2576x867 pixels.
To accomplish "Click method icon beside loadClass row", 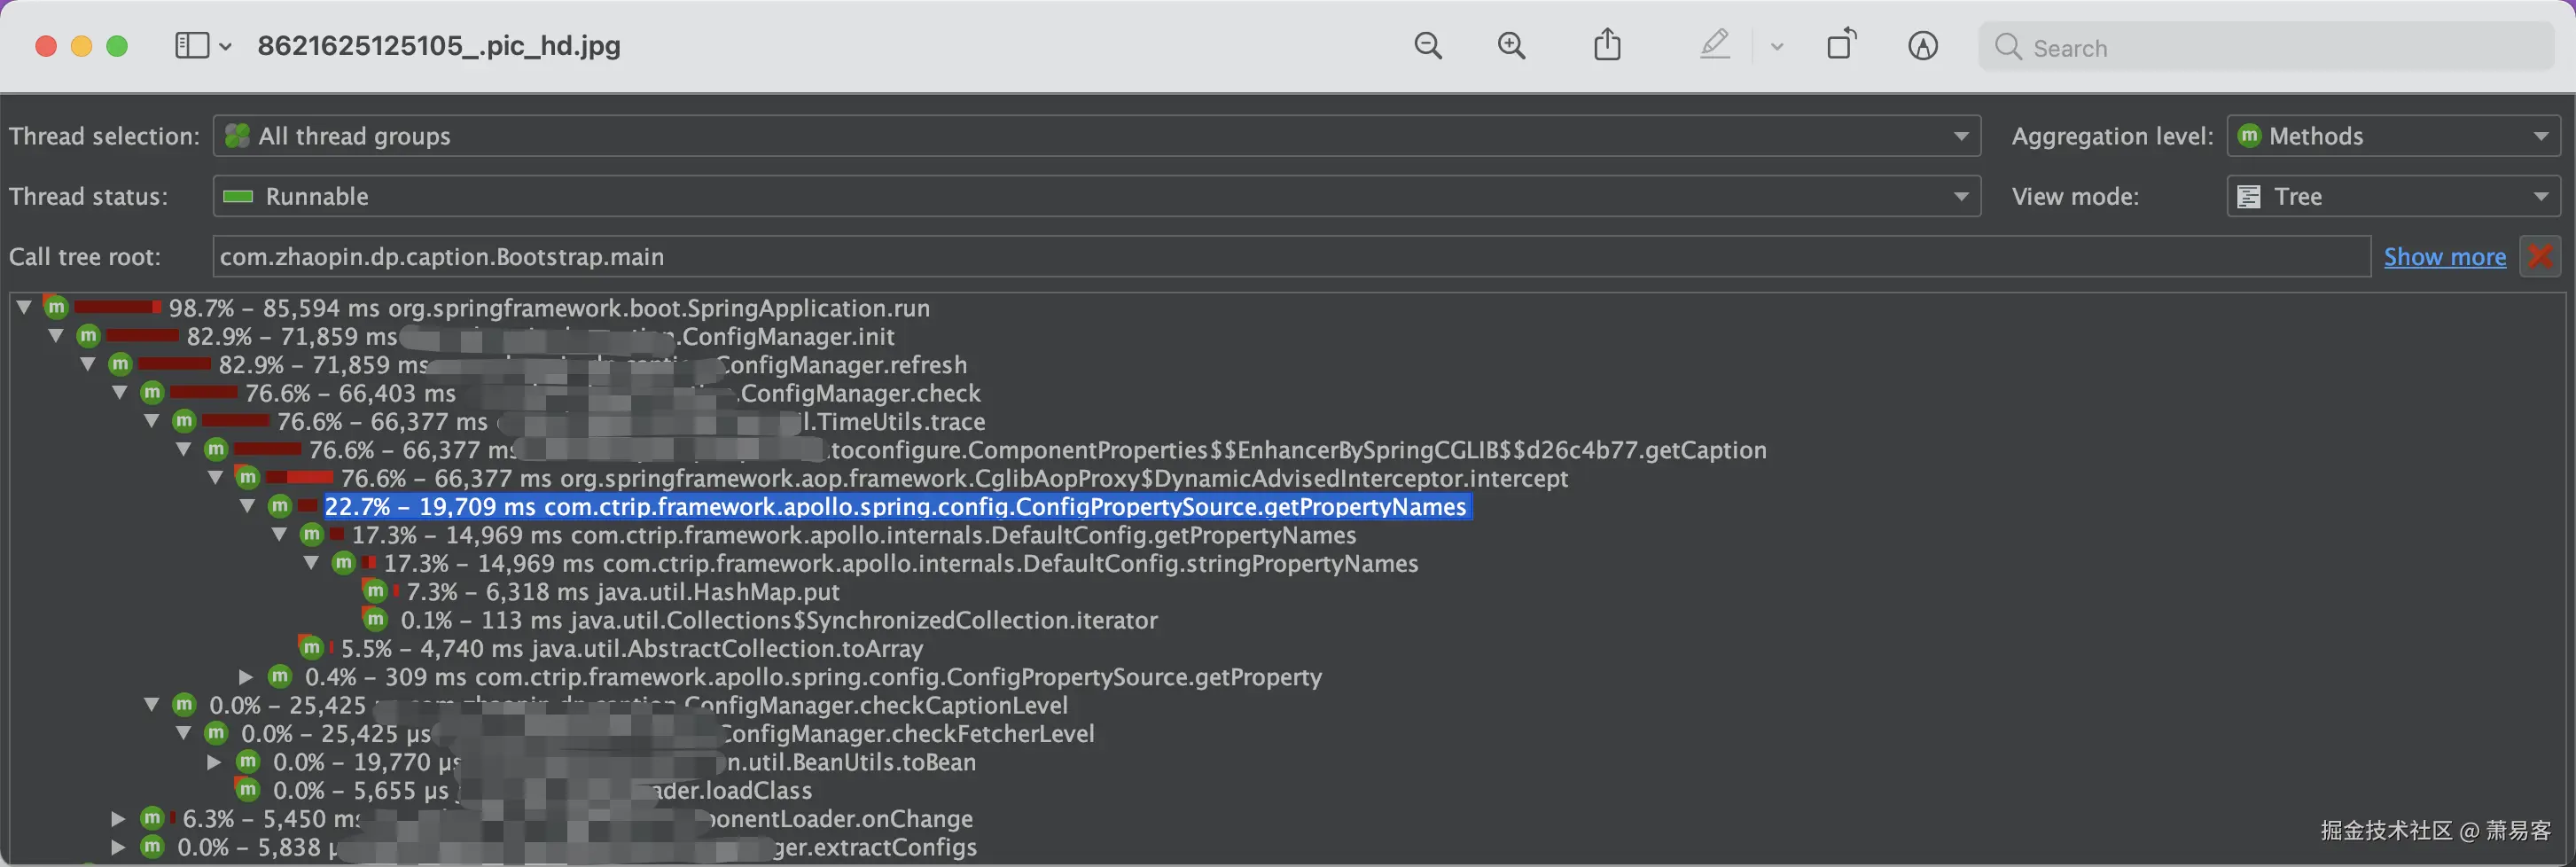I will click(248, 790).
